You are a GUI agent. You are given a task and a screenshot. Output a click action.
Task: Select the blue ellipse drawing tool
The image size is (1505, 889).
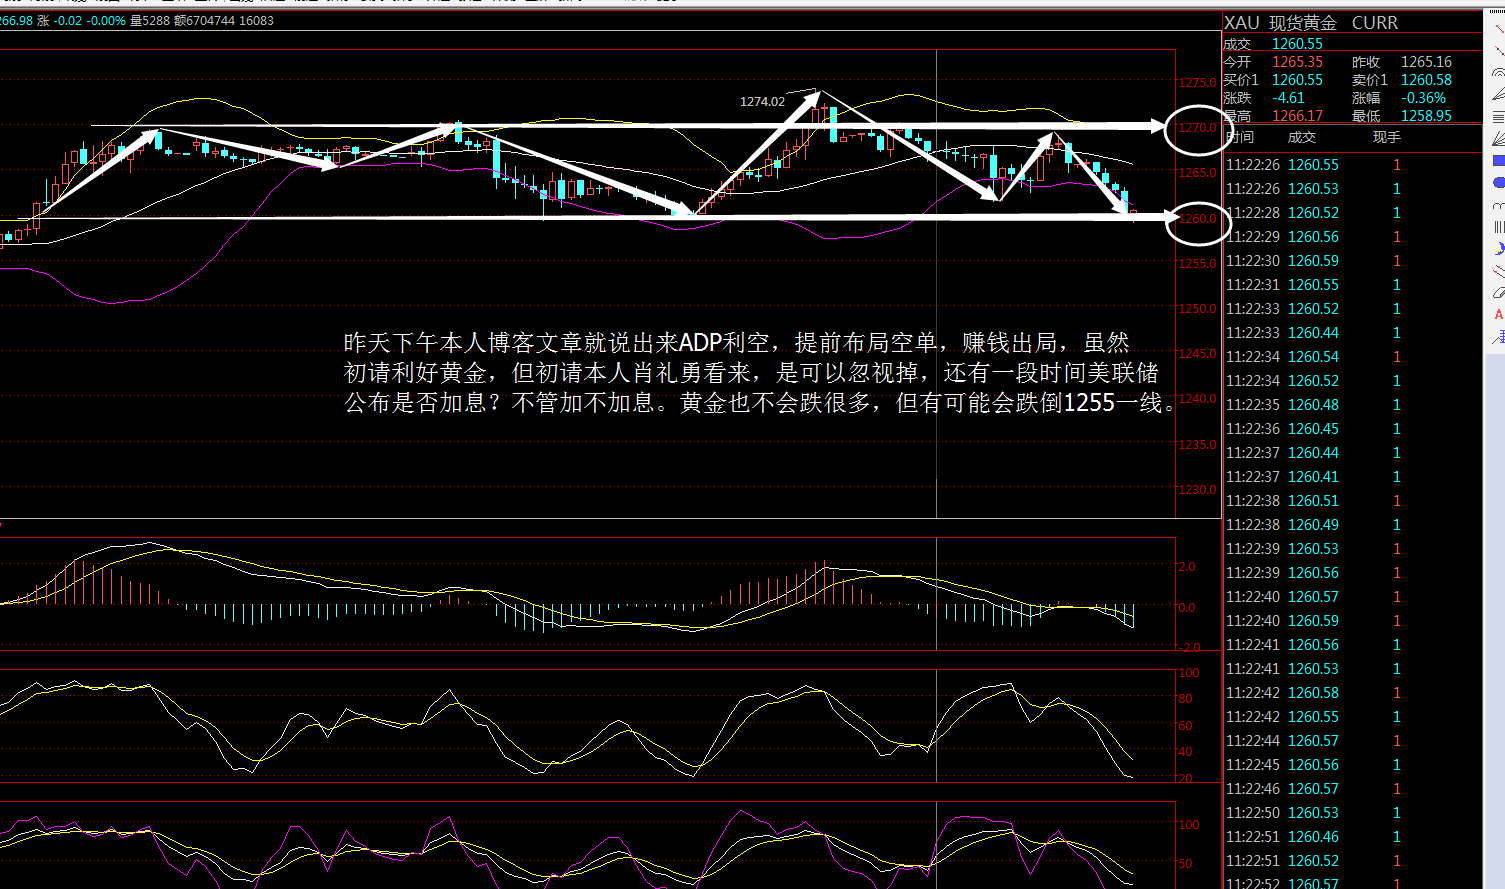1498,183
